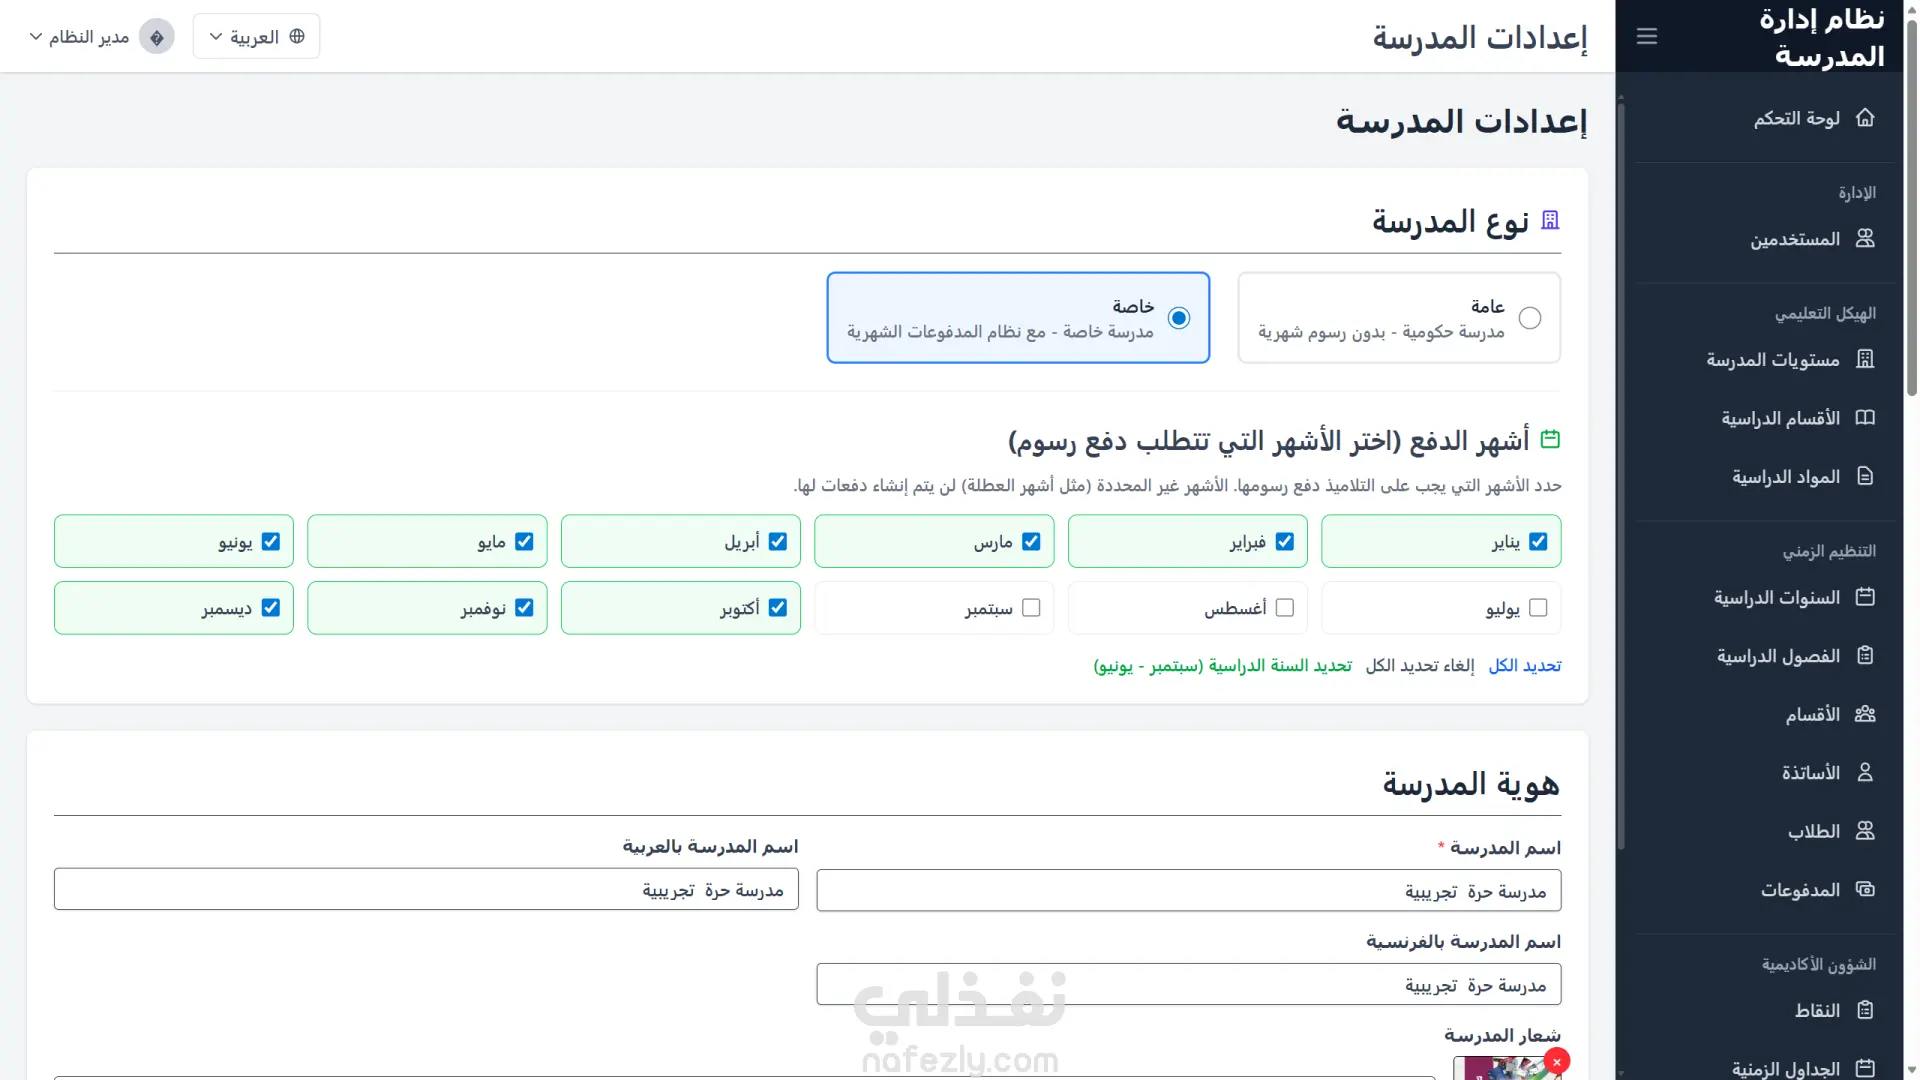The height and width of the screenshot is (1080, 1920).
Task: Click إلغاء تحديد الكل link
Action: tap(1420, 666)
